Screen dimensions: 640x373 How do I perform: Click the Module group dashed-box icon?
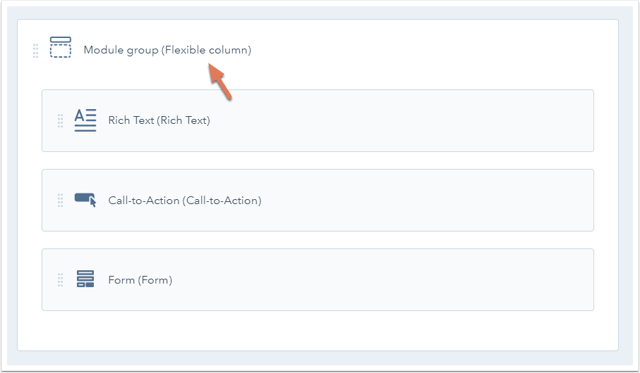[x=60, y=47]
